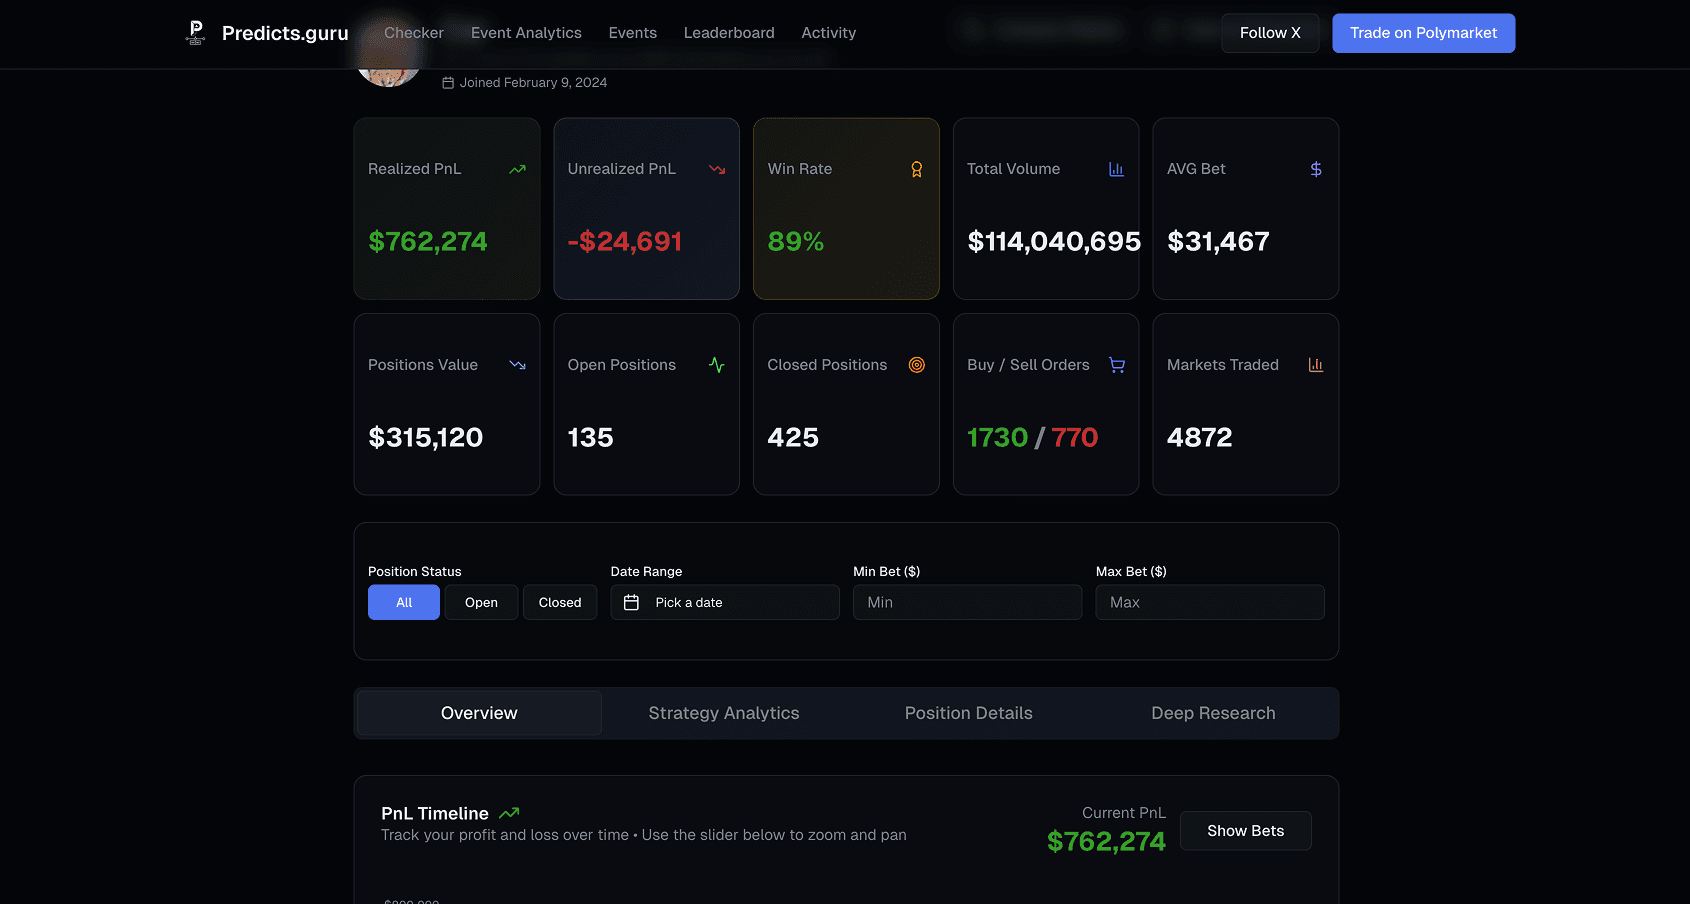Viewport: 1690px width, 904px height.
Task: Click the calendar icon in the date picker
Action: click(631, 602)
